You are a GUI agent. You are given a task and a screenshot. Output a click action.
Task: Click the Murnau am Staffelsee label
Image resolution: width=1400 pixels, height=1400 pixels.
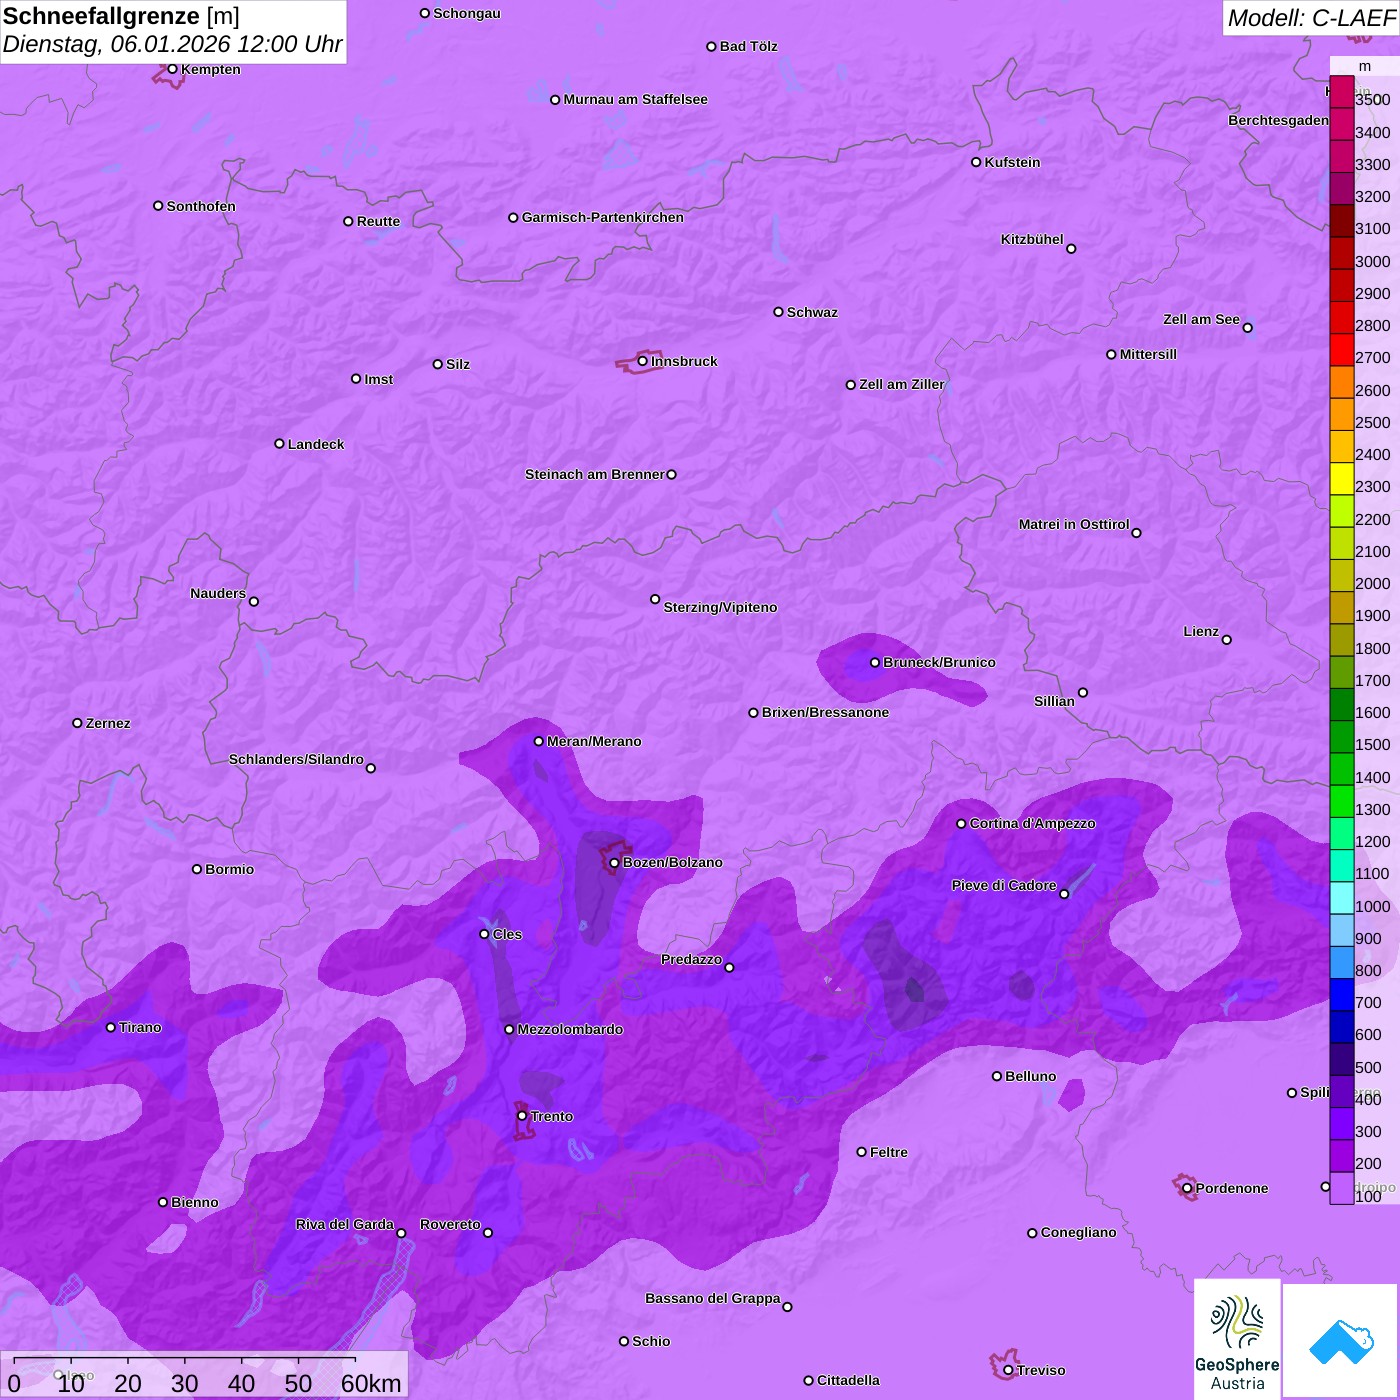(635, 99)
